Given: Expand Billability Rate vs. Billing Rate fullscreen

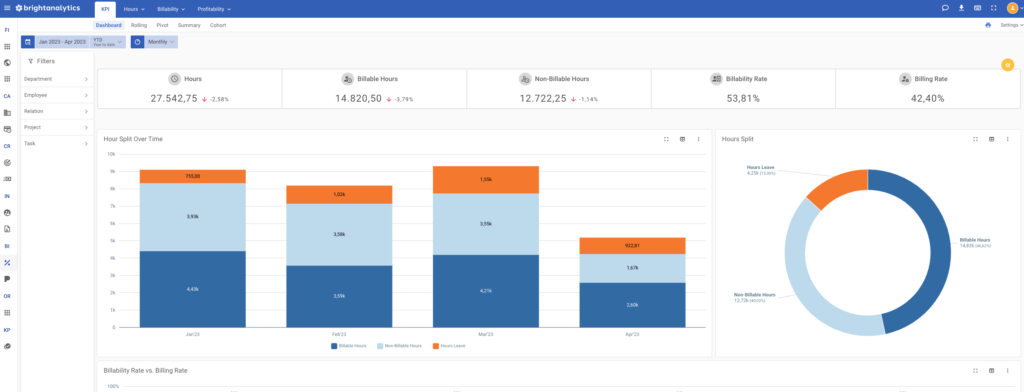Looking at the screenshot, I should [x=975, y=370].
